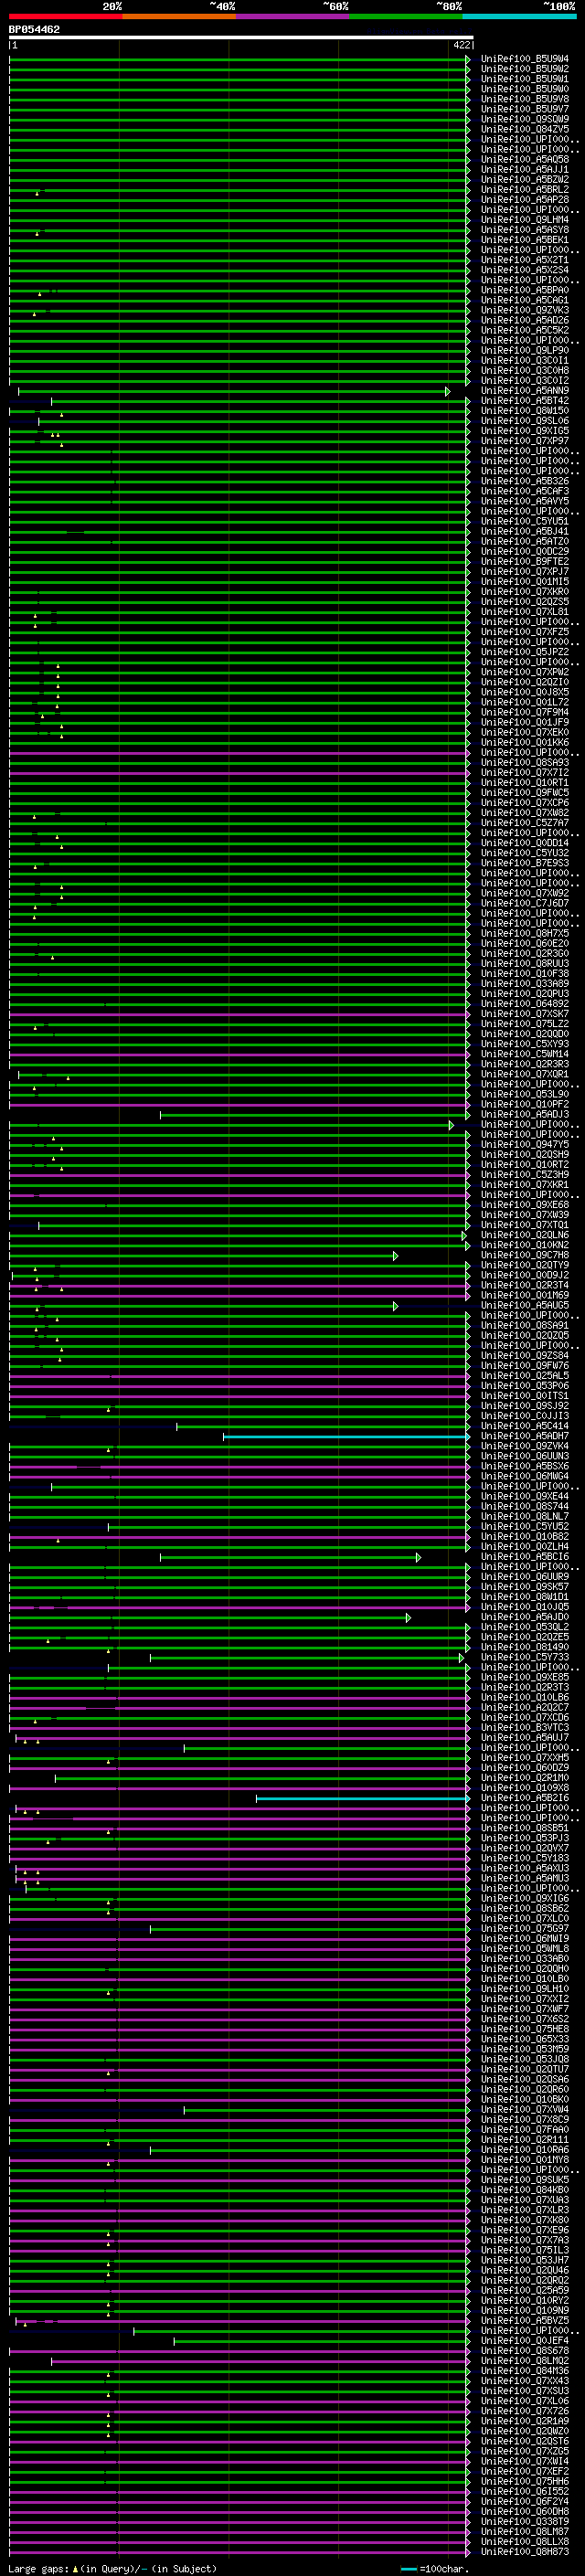Click the orange ~40% identity legend segment
Screen dimensions: 585x2576
(179, 16)
